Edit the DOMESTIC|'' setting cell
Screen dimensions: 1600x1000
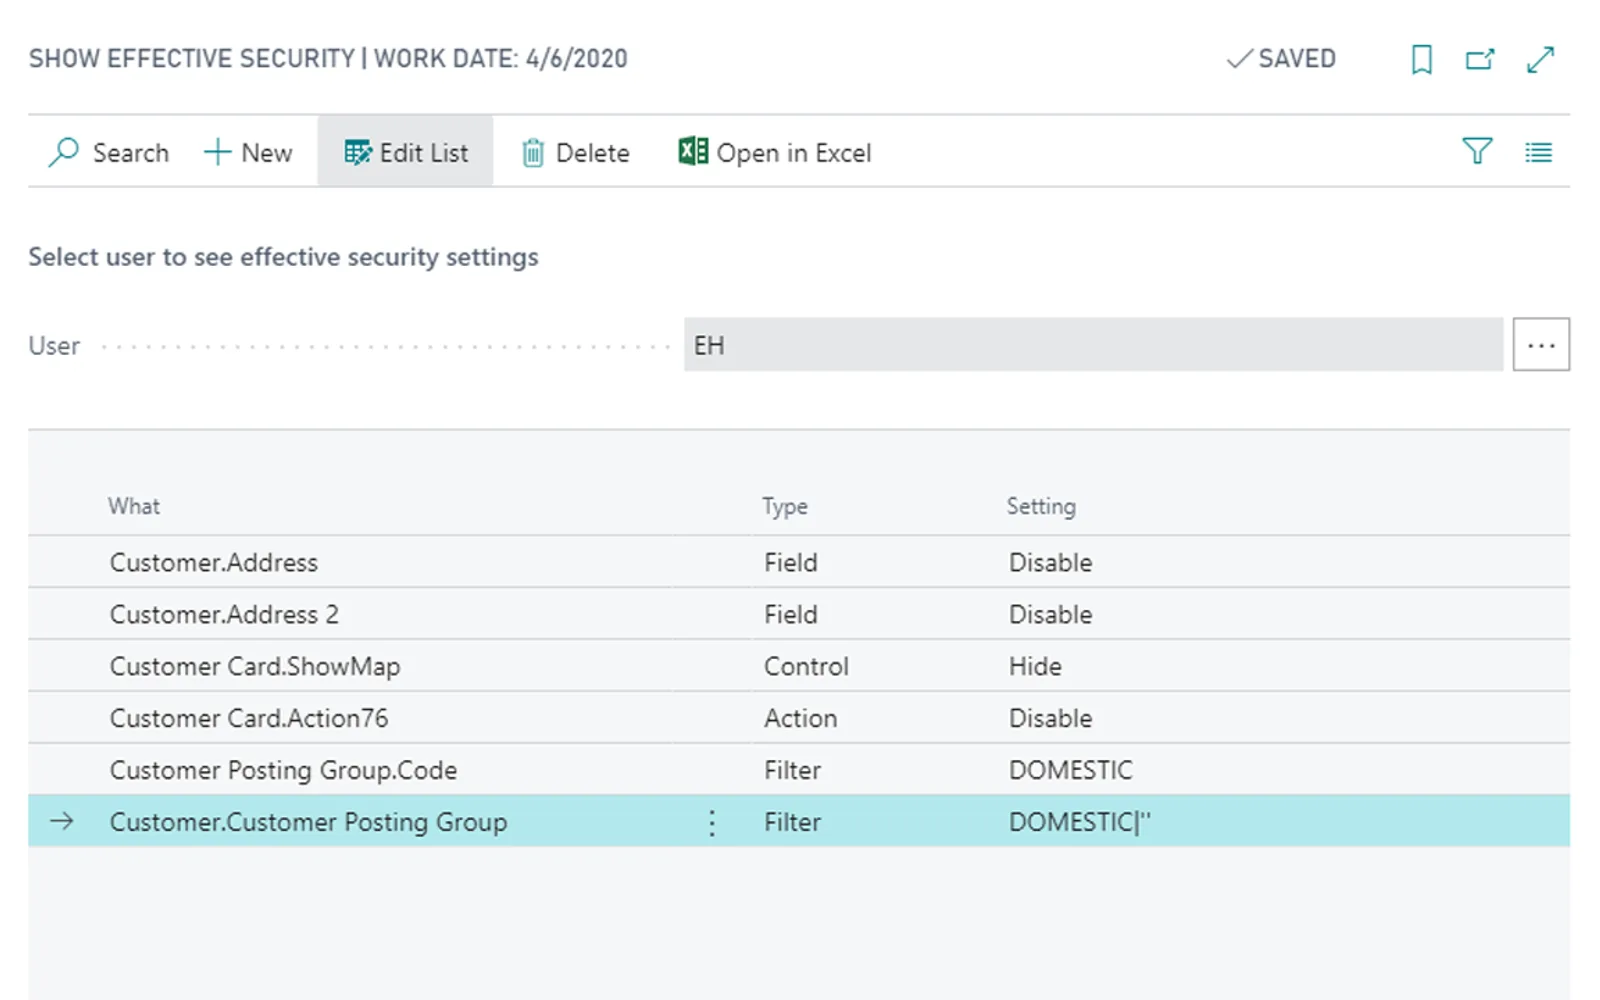1079,822
